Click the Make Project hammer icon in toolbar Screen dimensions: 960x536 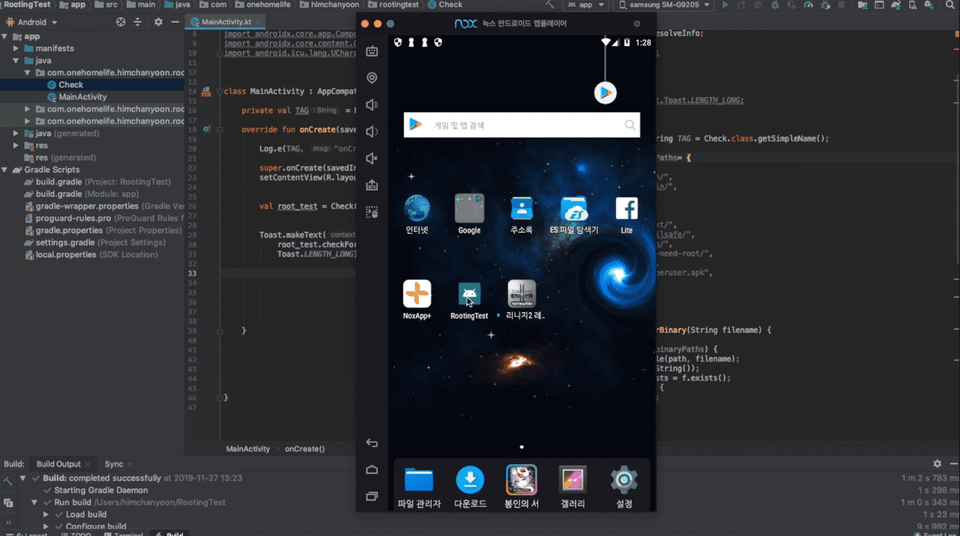tap(550, 4)
